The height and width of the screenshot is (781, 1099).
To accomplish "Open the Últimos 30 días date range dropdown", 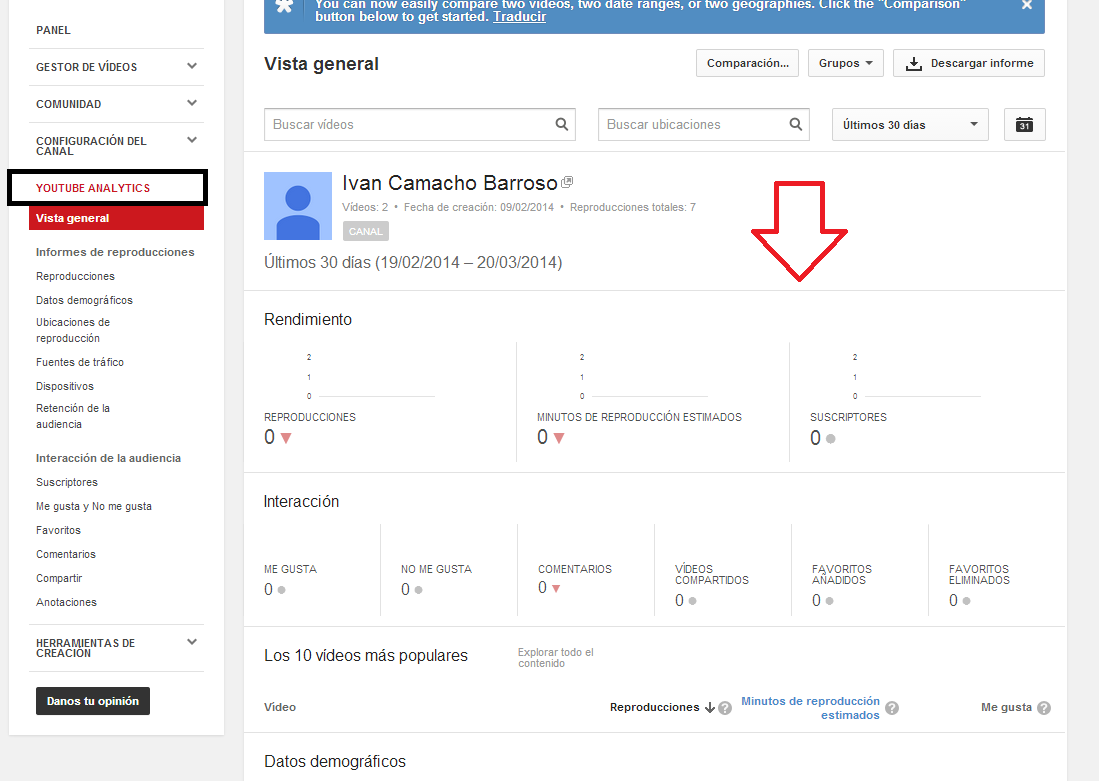I will click(x=910, y=125).
